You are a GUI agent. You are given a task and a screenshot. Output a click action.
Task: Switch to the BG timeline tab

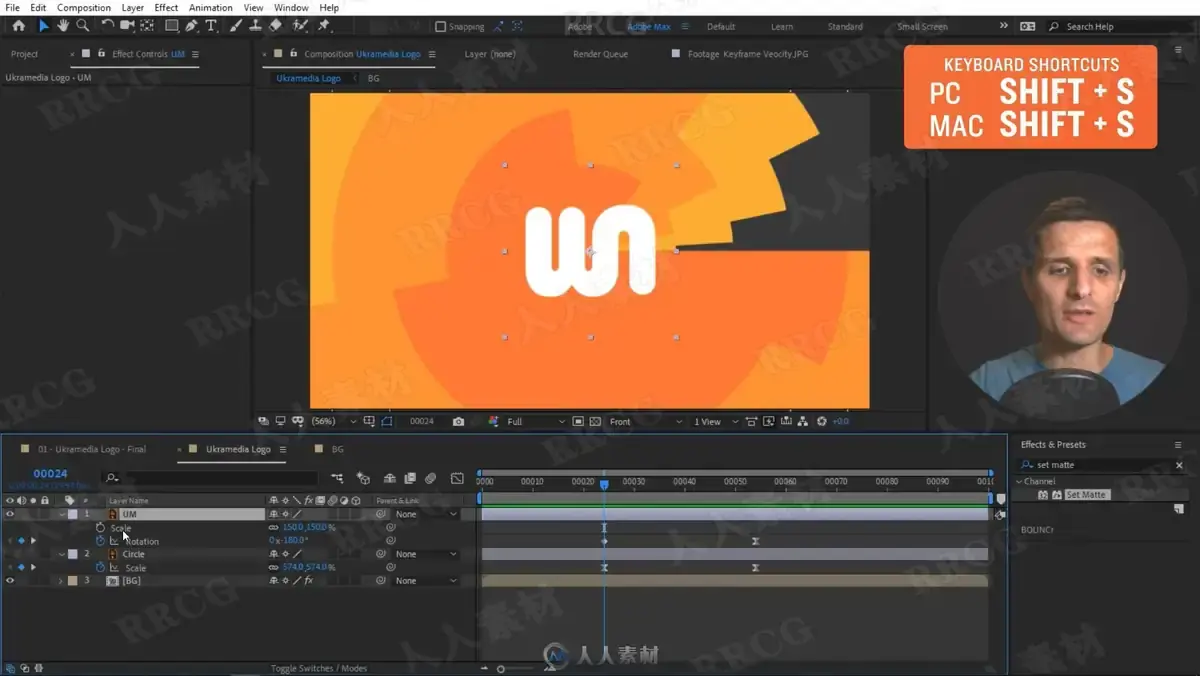337,449
